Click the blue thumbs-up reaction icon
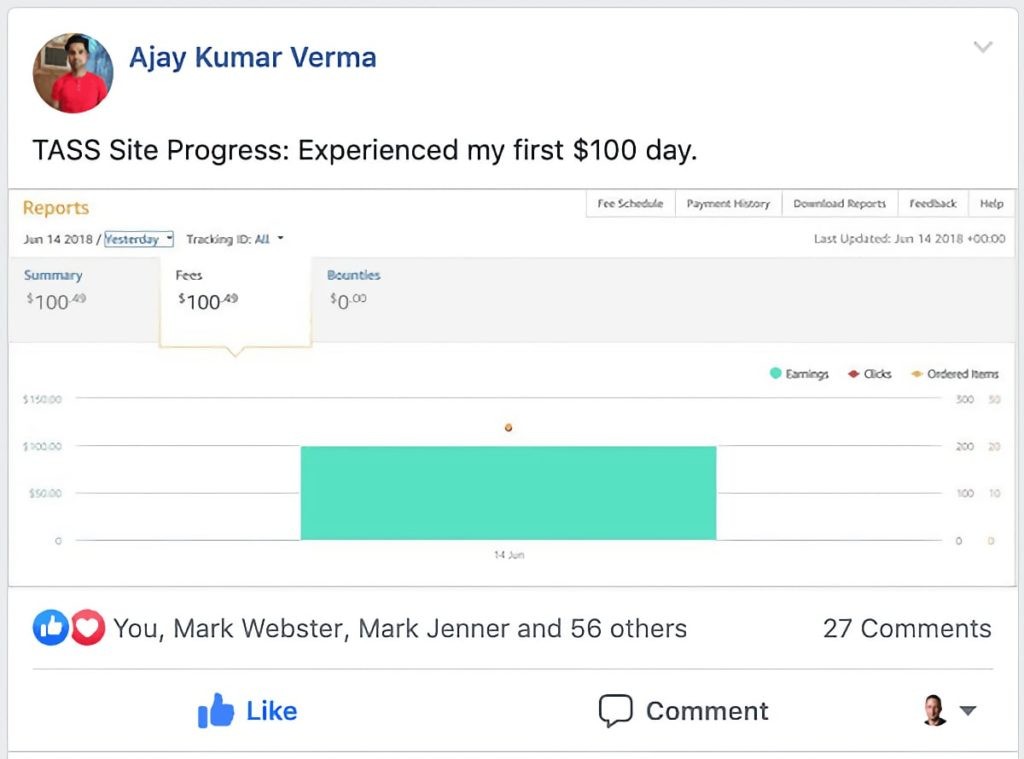The height and width of the screenshot is (759, 1024). point(50,628)
